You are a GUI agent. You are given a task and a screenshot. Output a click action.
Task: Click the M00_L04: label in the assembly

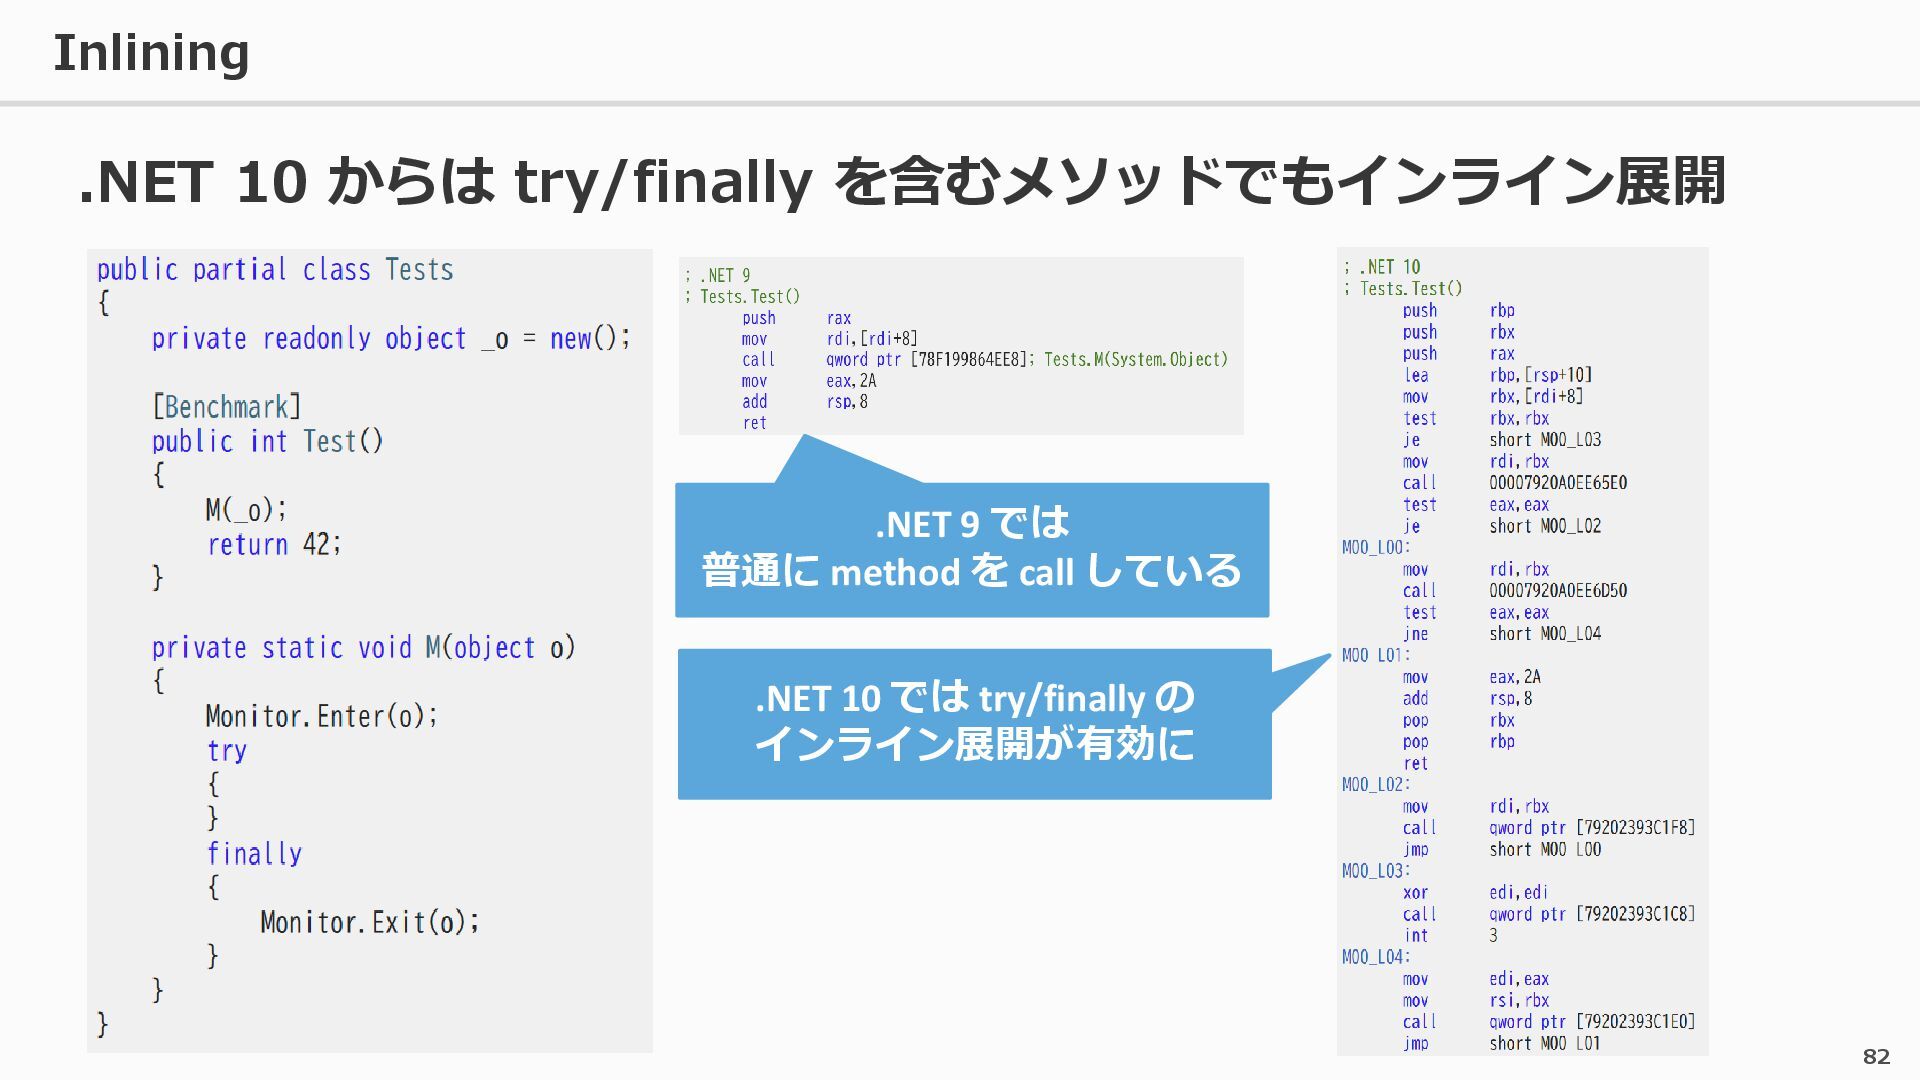pyautogui.click(x=1375, y=957)
